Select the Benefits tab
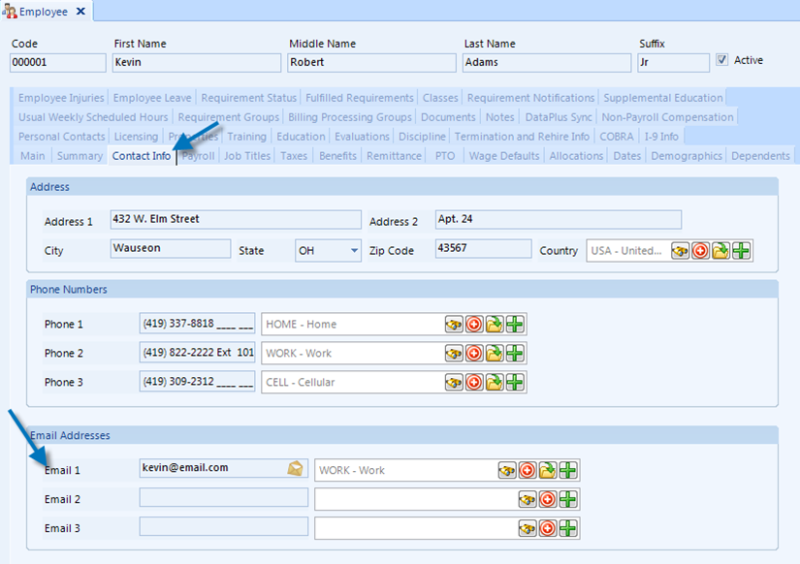800x564 pixels. 337,156
